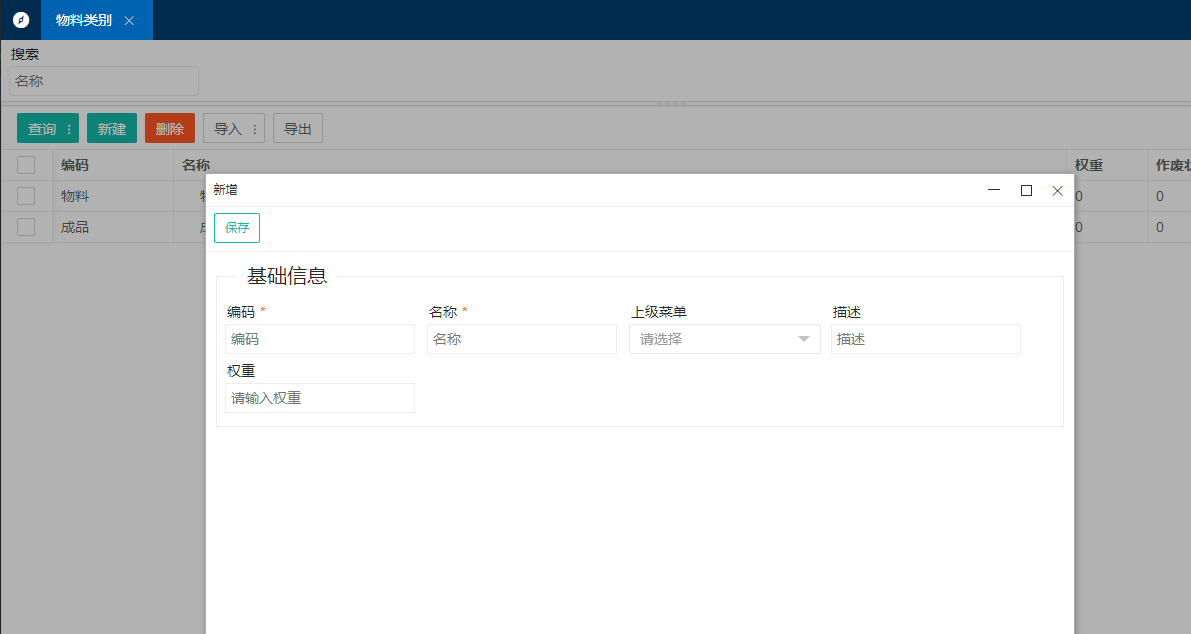
Task: Switch to the 物料类别 tab
Action: click(84, 20)
